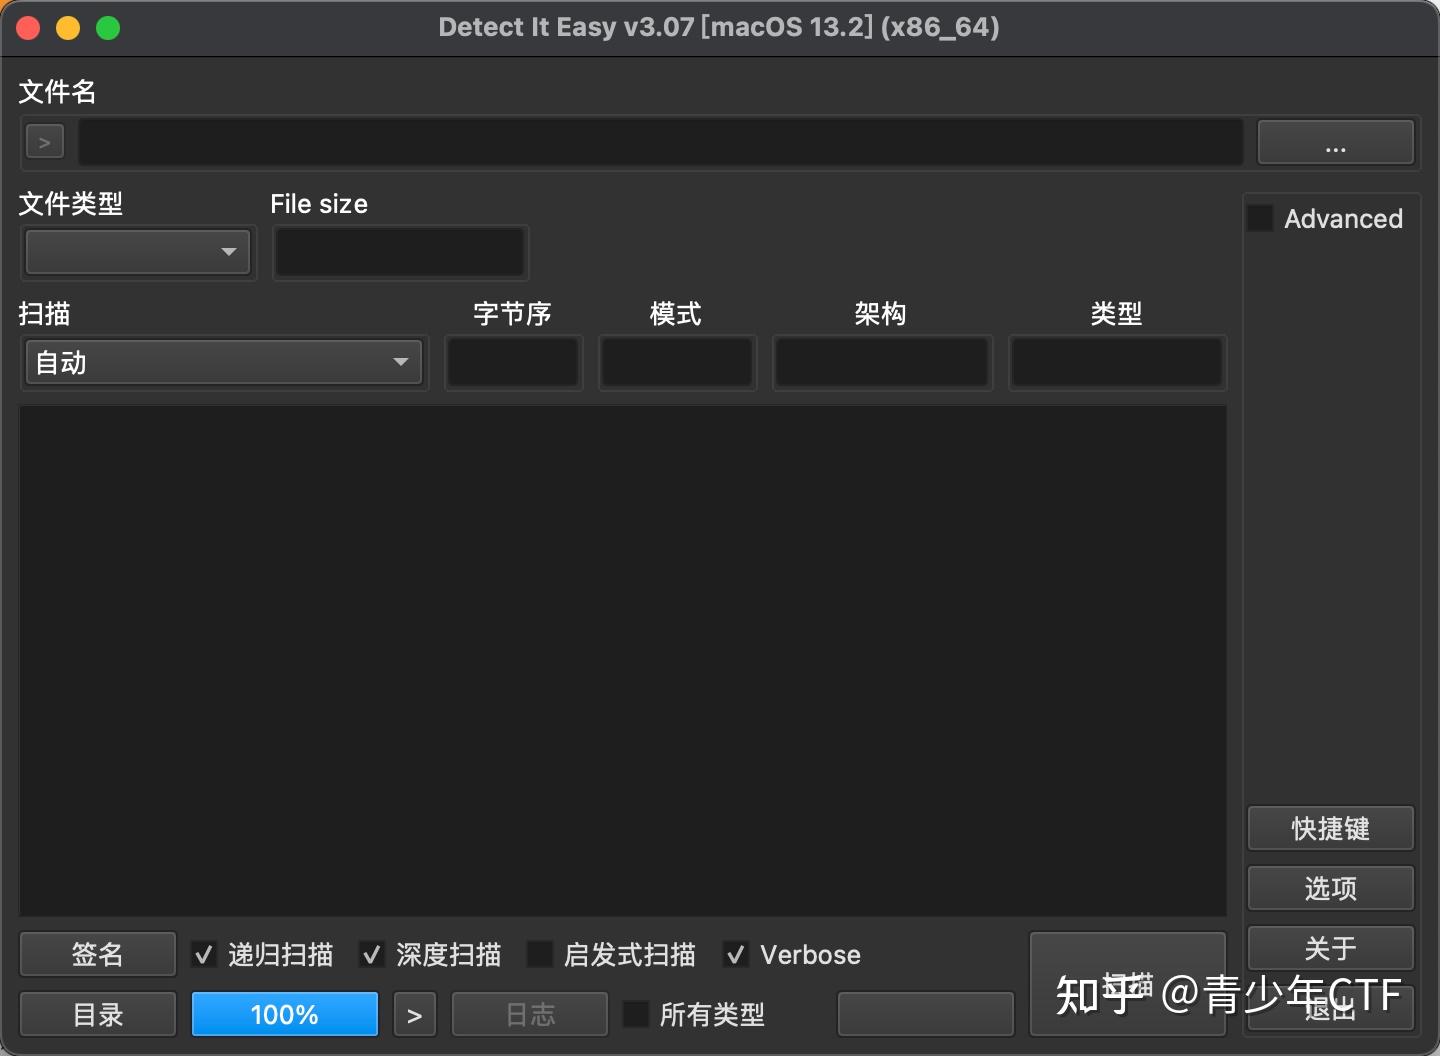Click the green macOS zoom window button

coord(108,28)
